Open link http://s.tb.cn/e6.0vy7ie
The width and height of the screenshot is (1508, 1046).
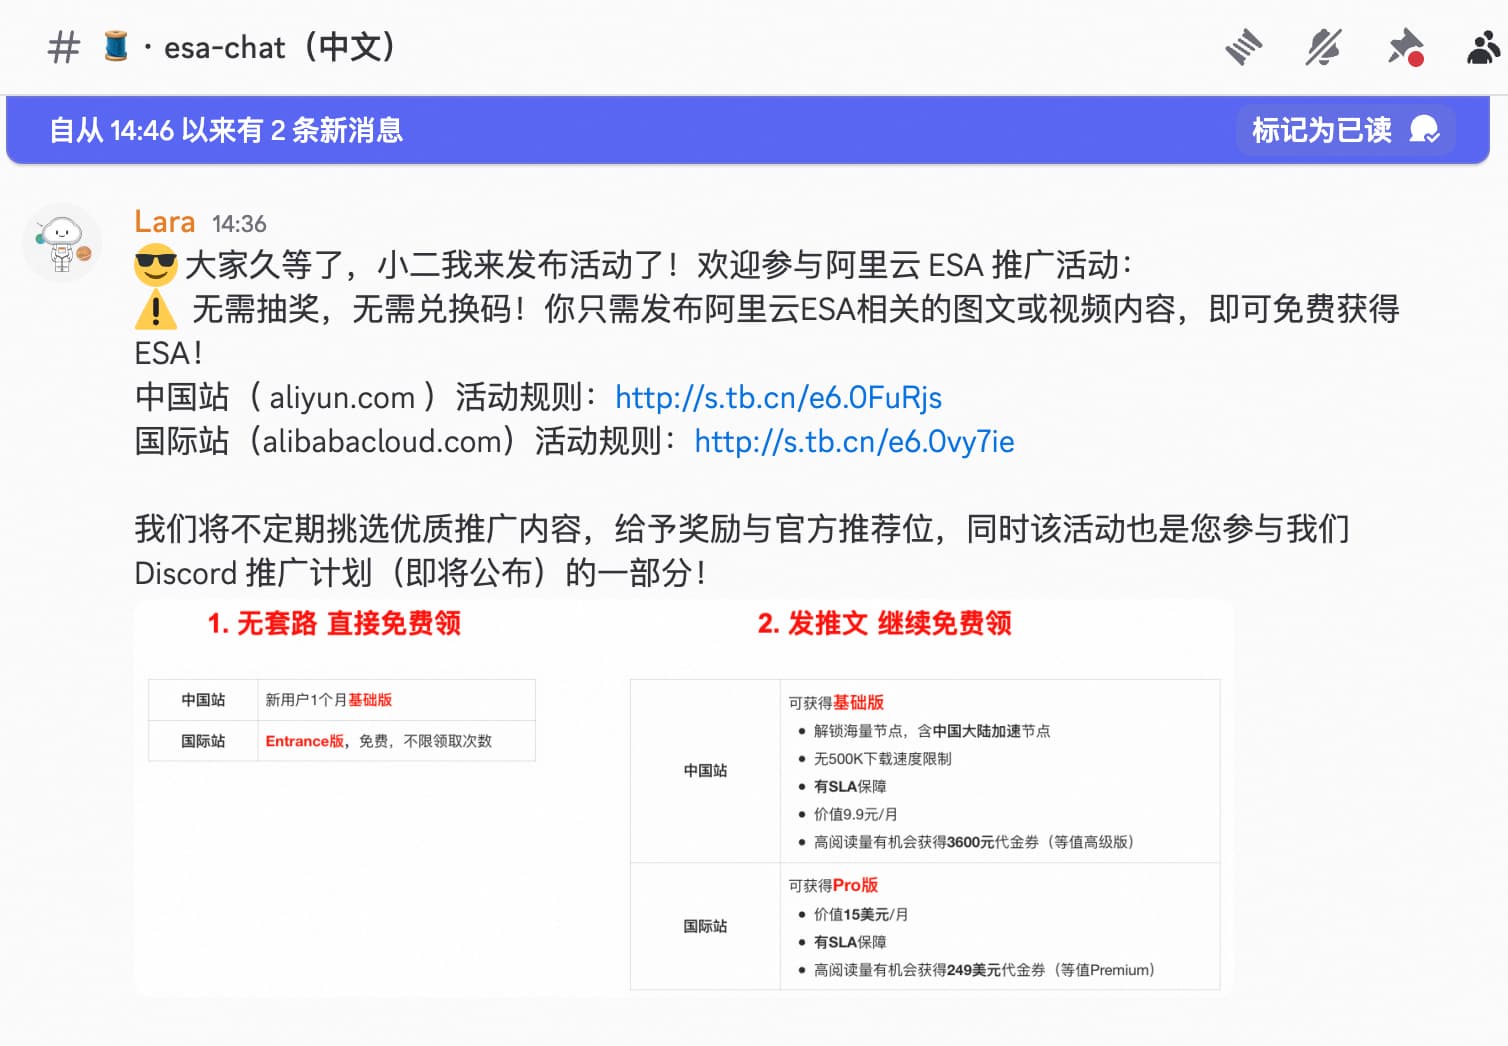[x=854, y=442]
